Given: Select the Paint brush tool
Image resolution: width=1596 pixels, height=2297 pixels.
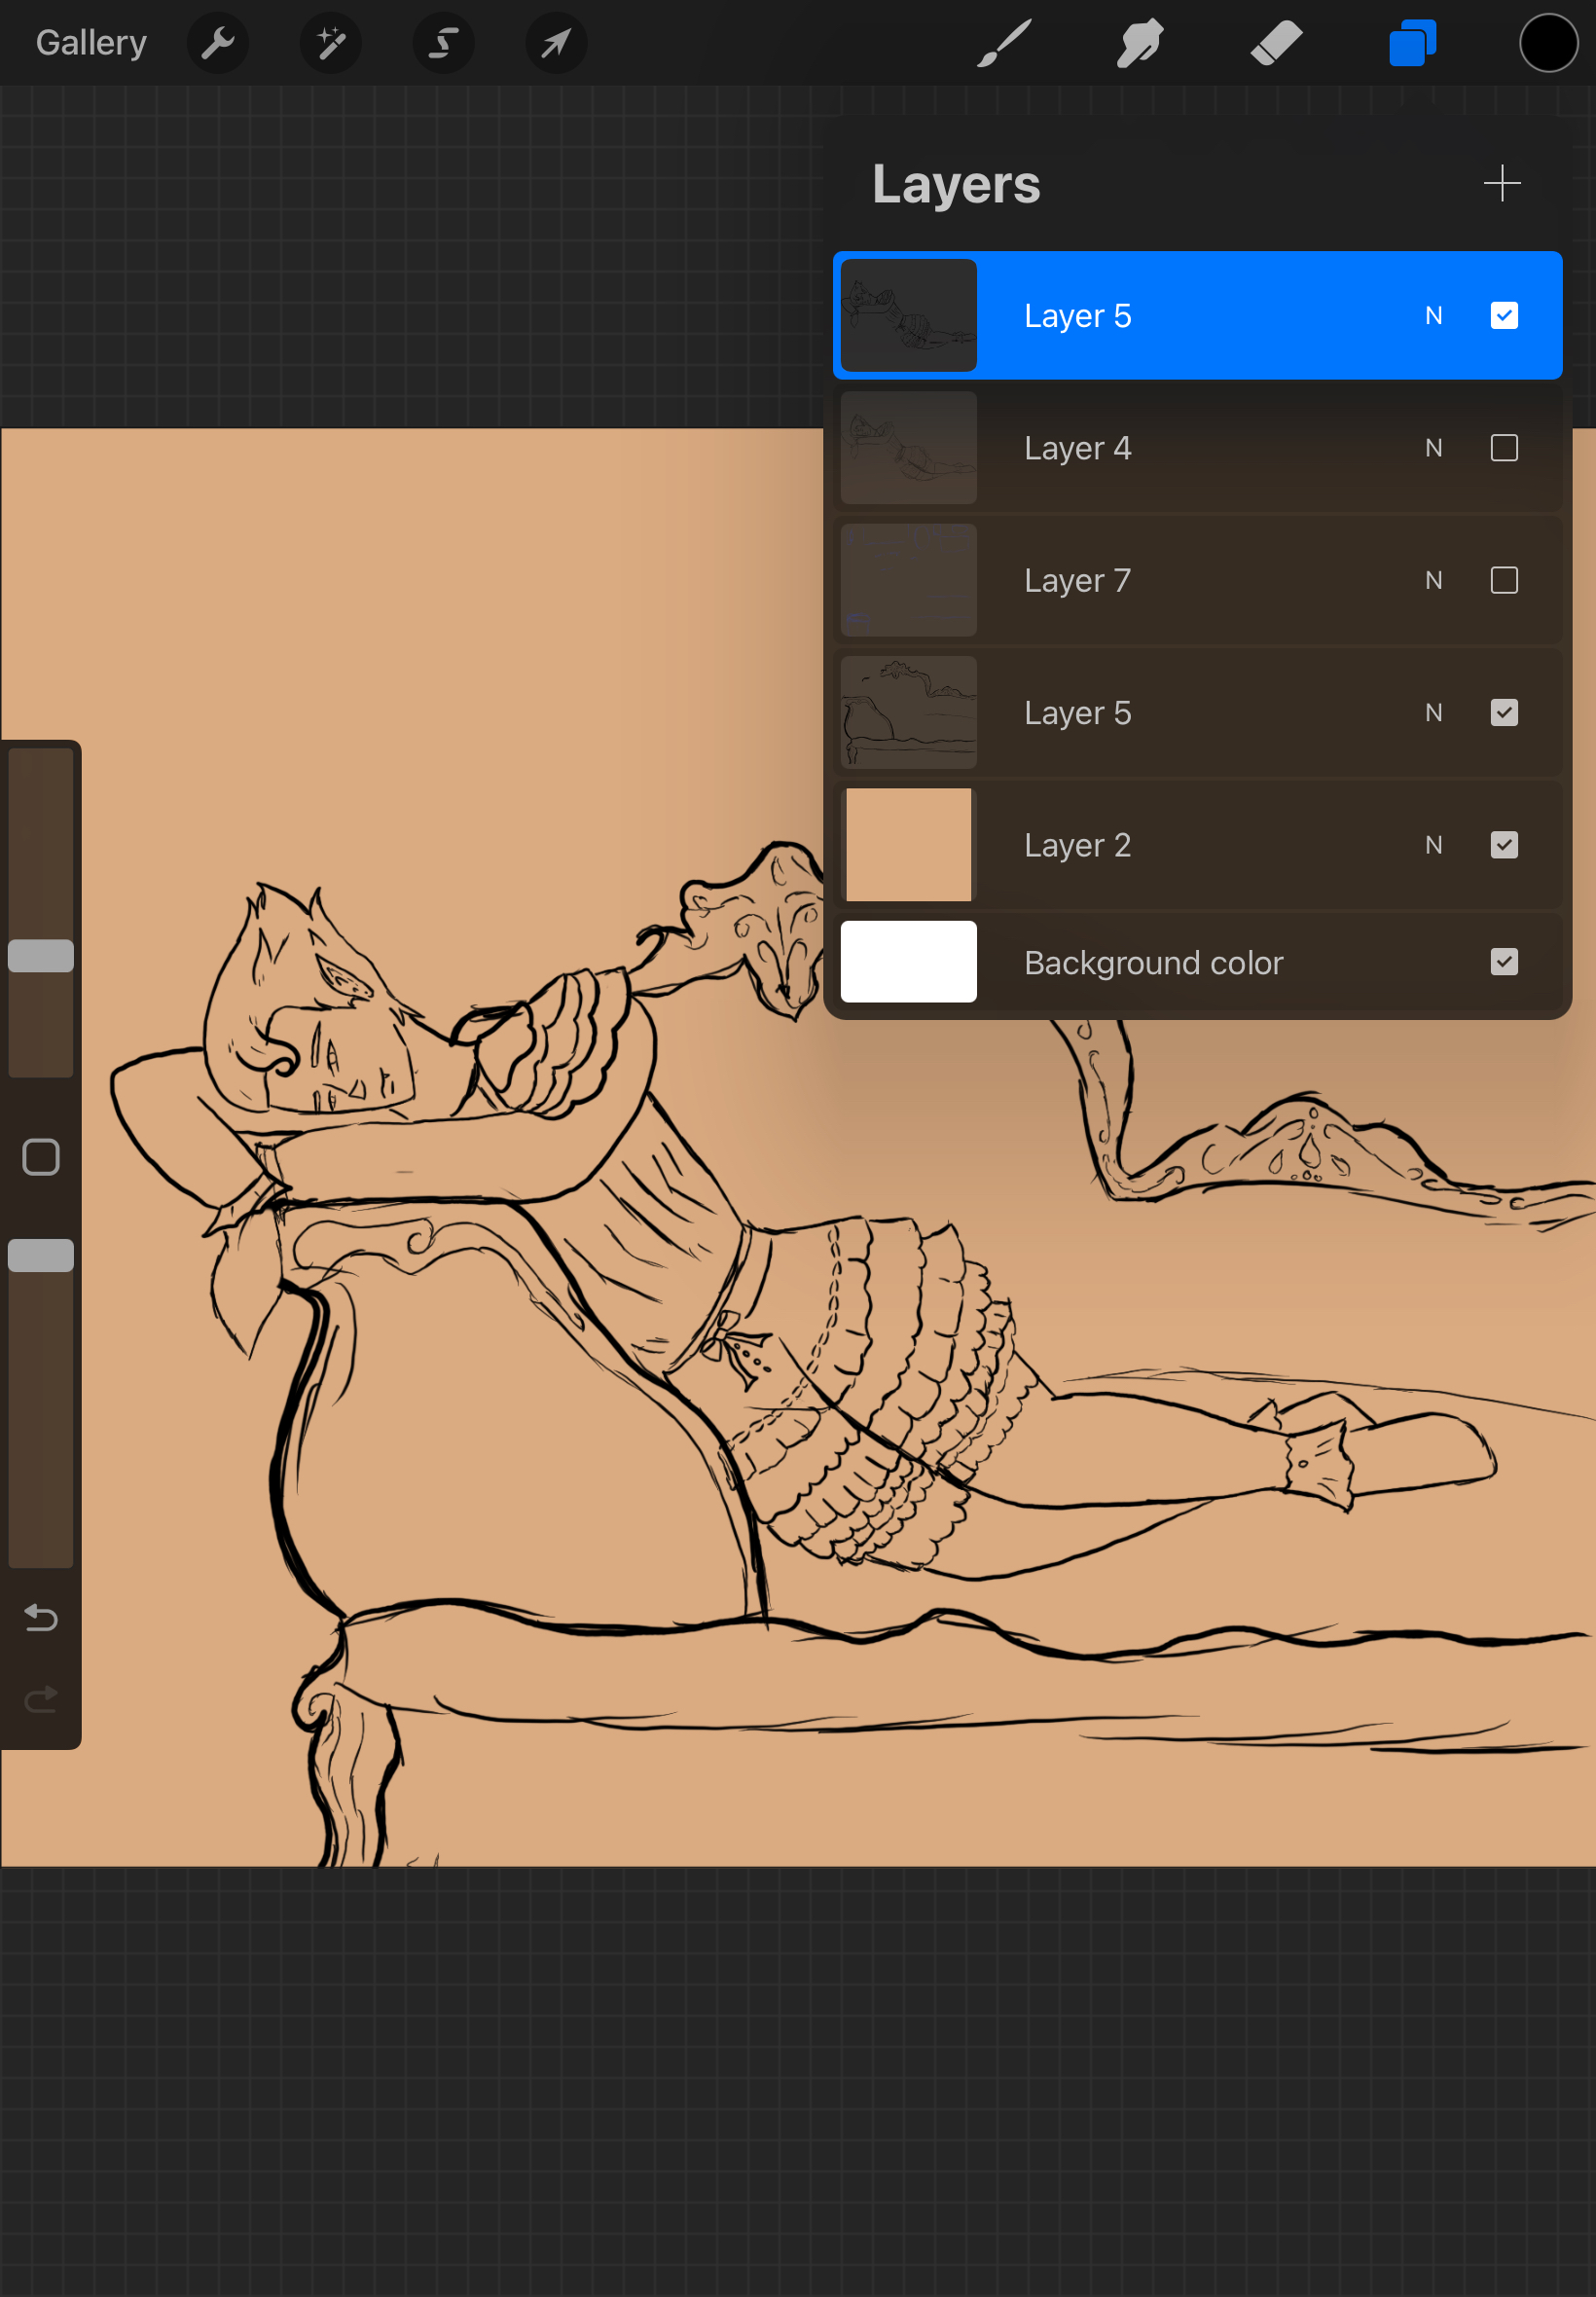Looking at the screenshot, I should pyautogui.click(x=1004, y=43).
